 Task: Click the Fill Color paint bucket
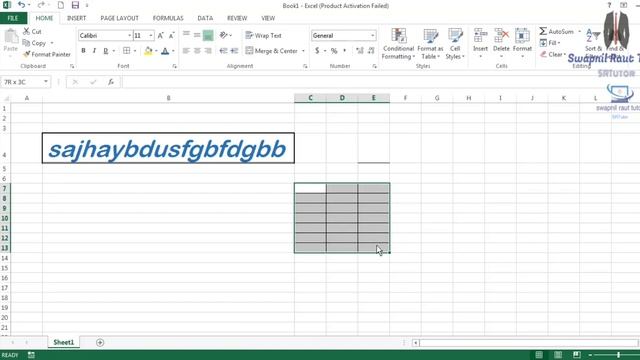(x=148, y=51)
